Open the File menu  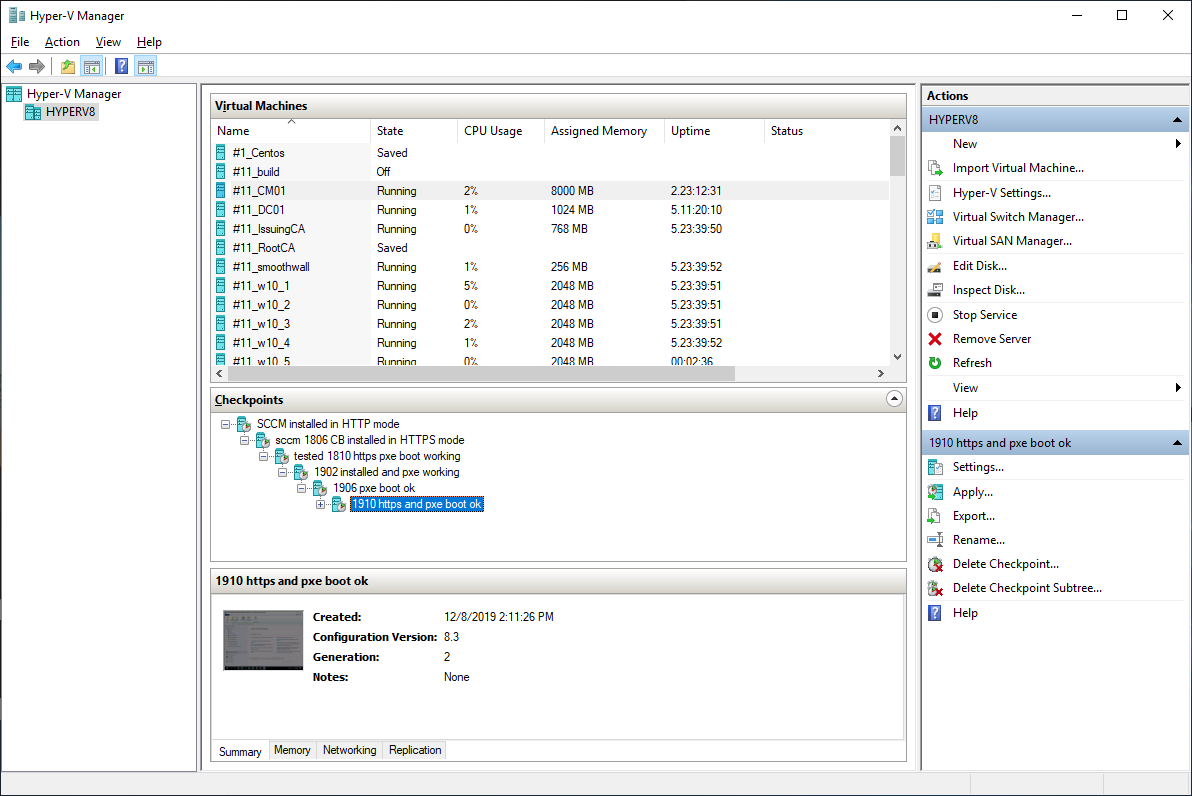point(20,42)
